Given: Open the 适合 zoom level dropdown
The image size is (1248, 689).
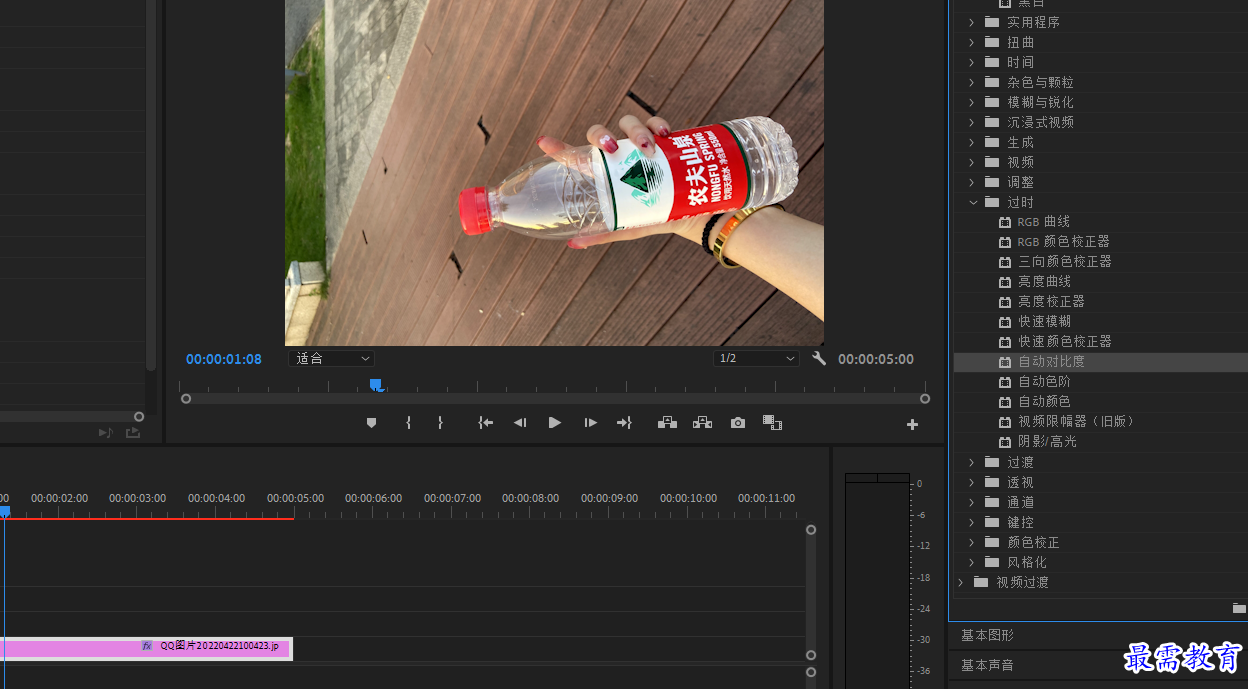Looking at the screenshot, I should (x=331, y=358).
